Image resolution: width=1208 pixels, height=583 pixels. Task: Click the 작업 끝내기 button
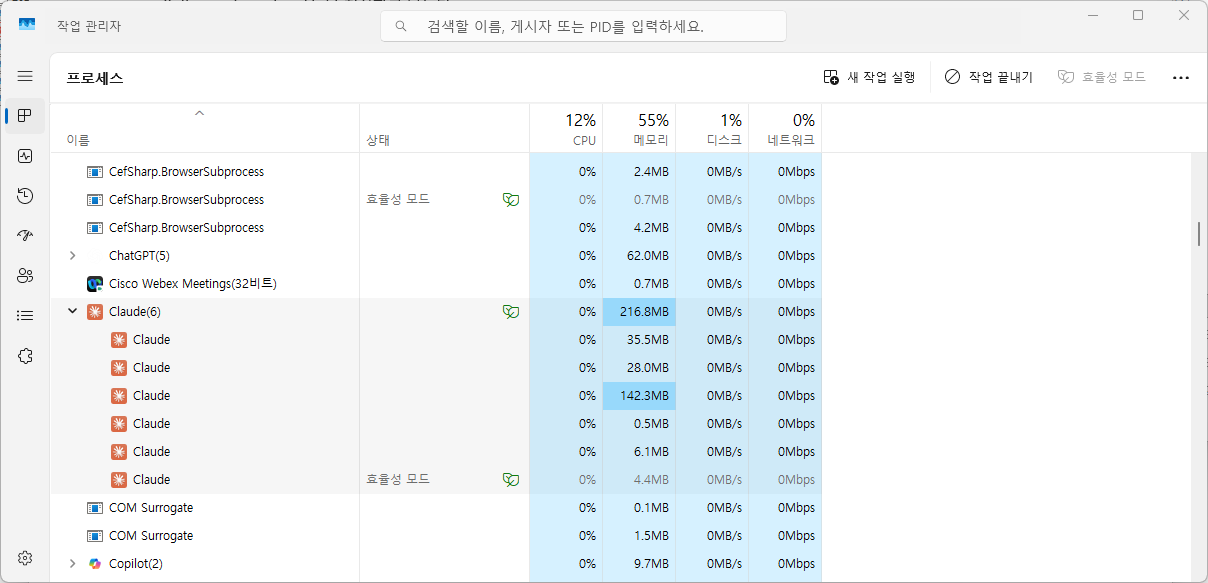click(x=988, y=77)
